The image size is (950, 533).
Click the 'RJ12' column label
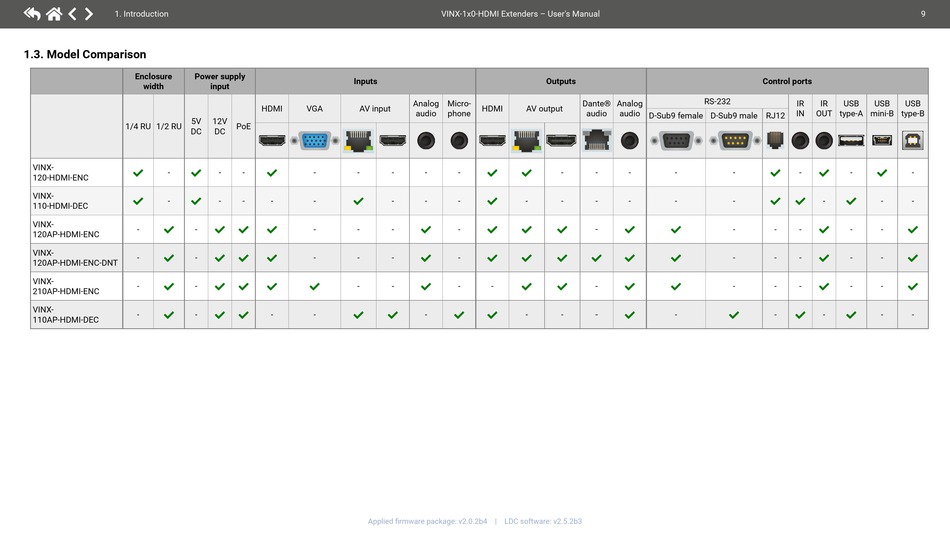coord(775,115)
